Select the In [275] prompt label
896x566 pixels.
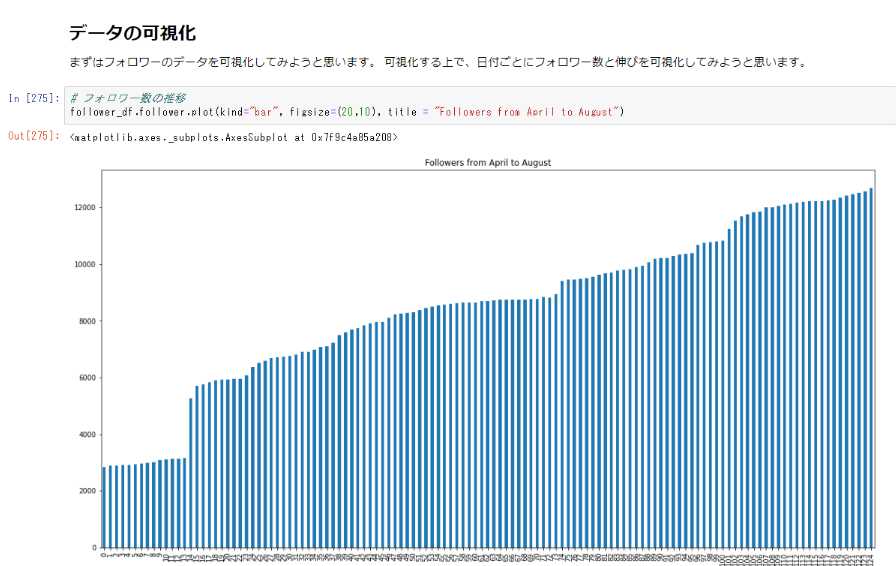(x=34, y=98)
